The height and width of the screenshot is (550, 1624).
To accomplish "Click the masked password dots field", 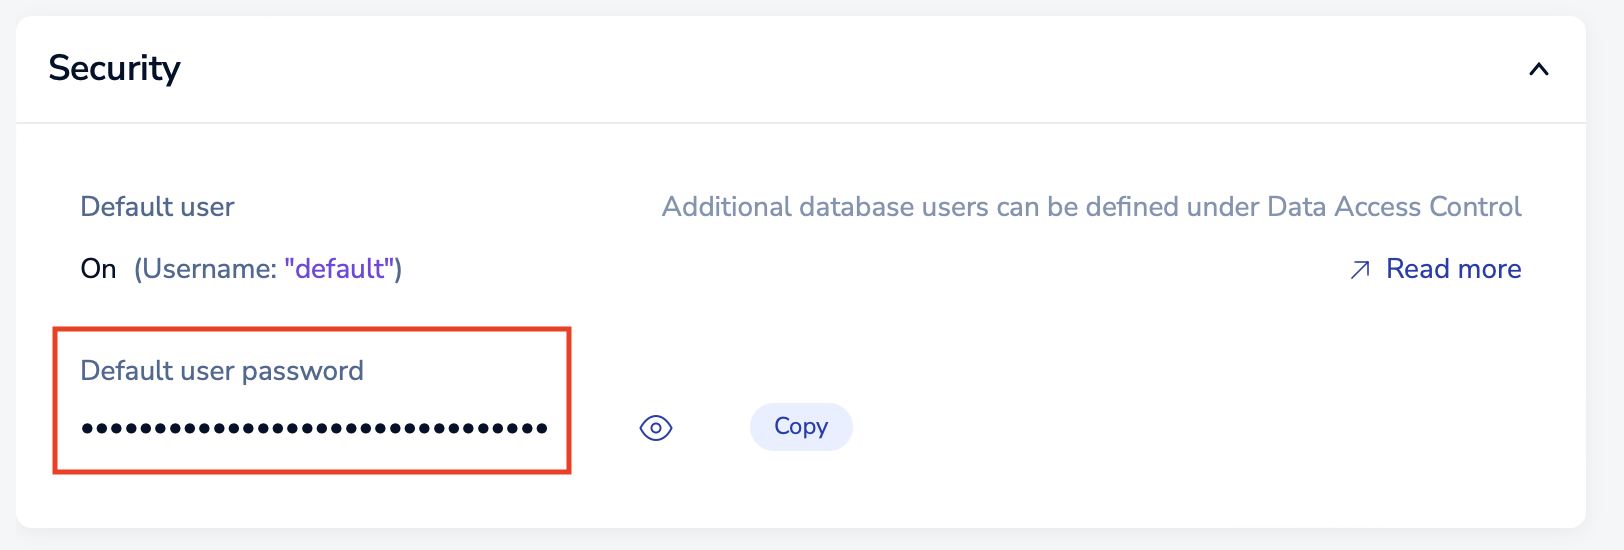I will [x=314, y=428].
